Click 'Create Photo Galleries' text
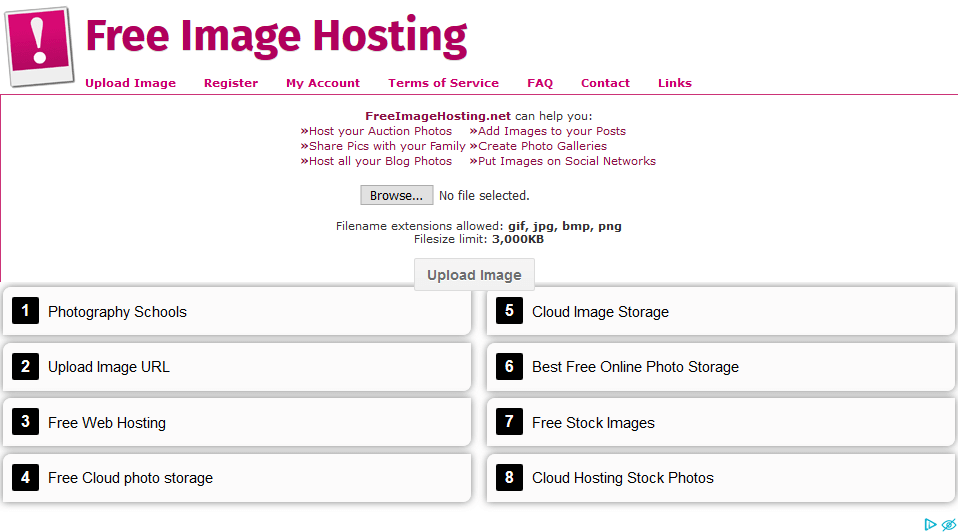 point(543,146)
